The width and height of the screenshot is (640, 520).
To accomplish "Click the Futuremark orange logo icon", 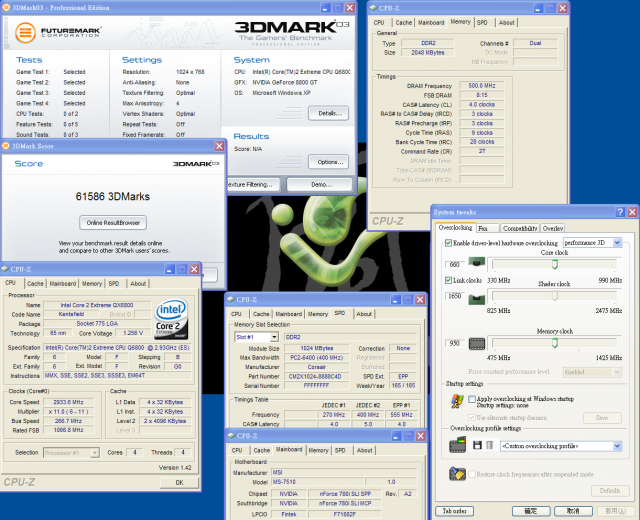I will pos(25,33).
